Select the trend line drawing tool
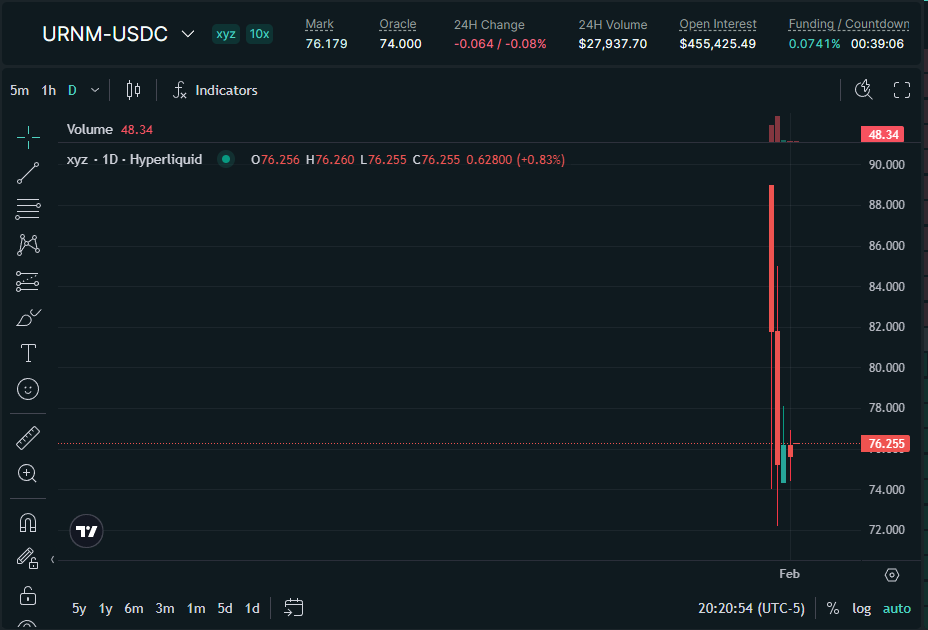This screenshot has width=928, height=630. coord(28,173)
